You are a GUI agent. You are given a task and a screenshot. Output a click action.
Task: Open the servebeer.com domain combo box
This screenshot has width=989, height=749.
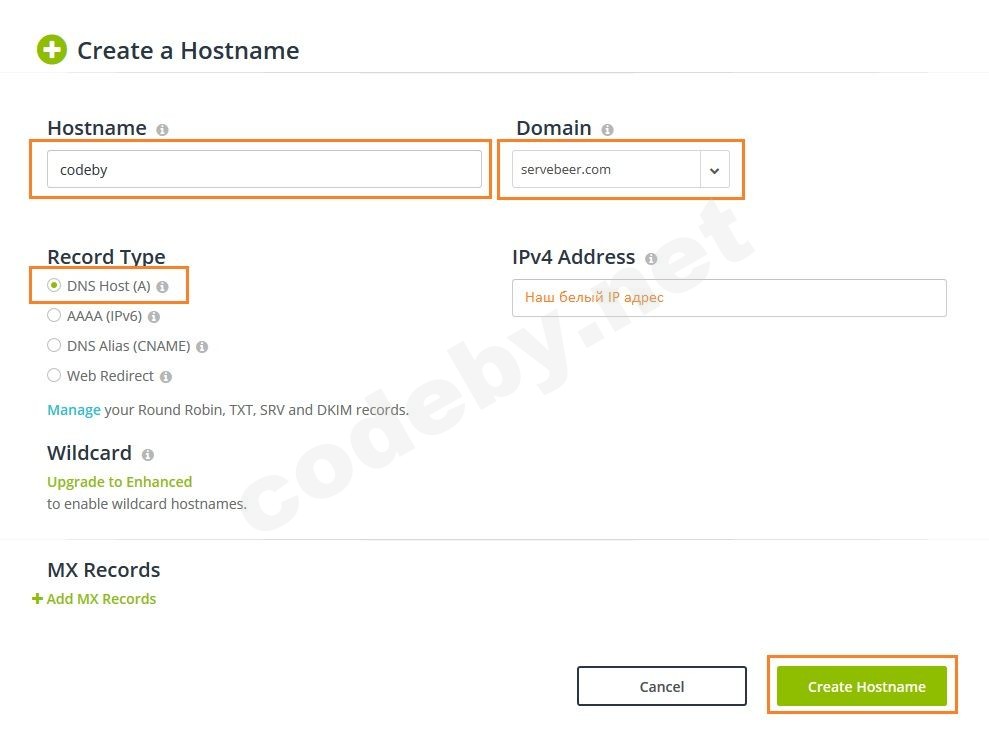click(606, 170)
